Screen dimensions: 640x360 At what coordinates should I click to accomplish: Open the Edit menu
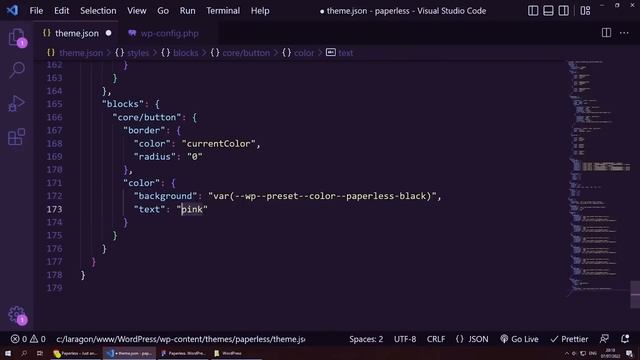(x=61, y=11)
